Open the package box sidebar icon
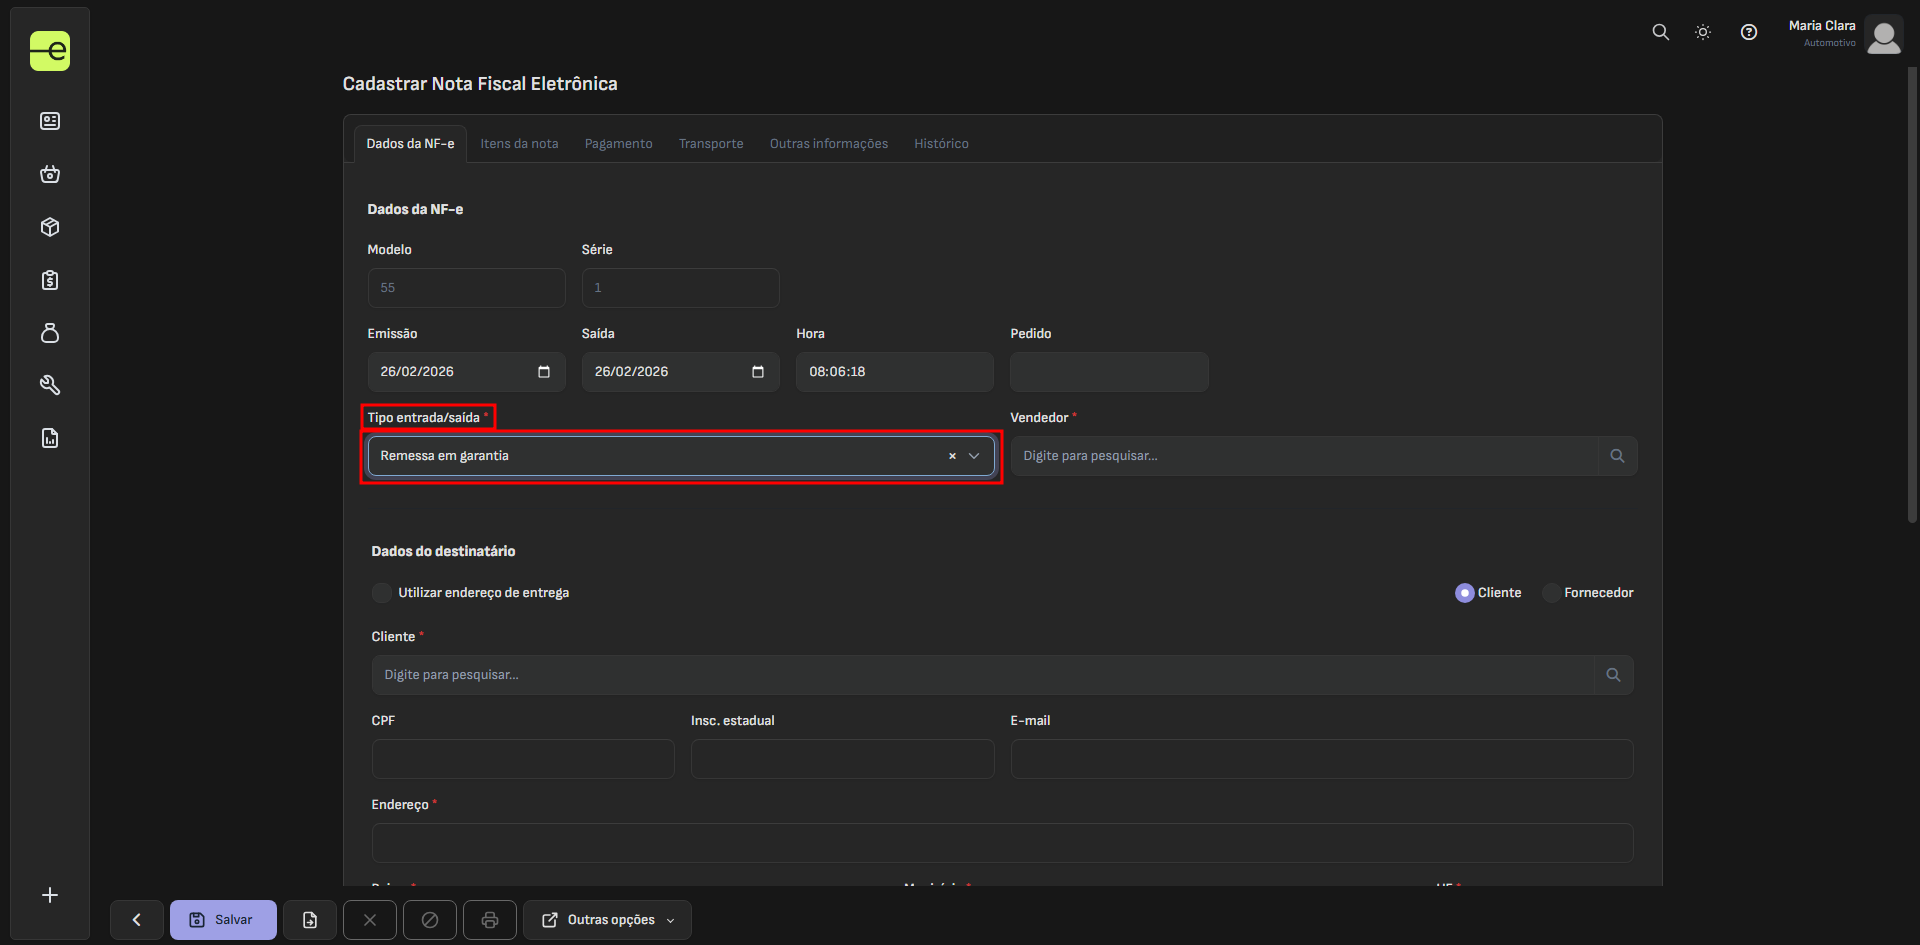 [x=50, y=227]
